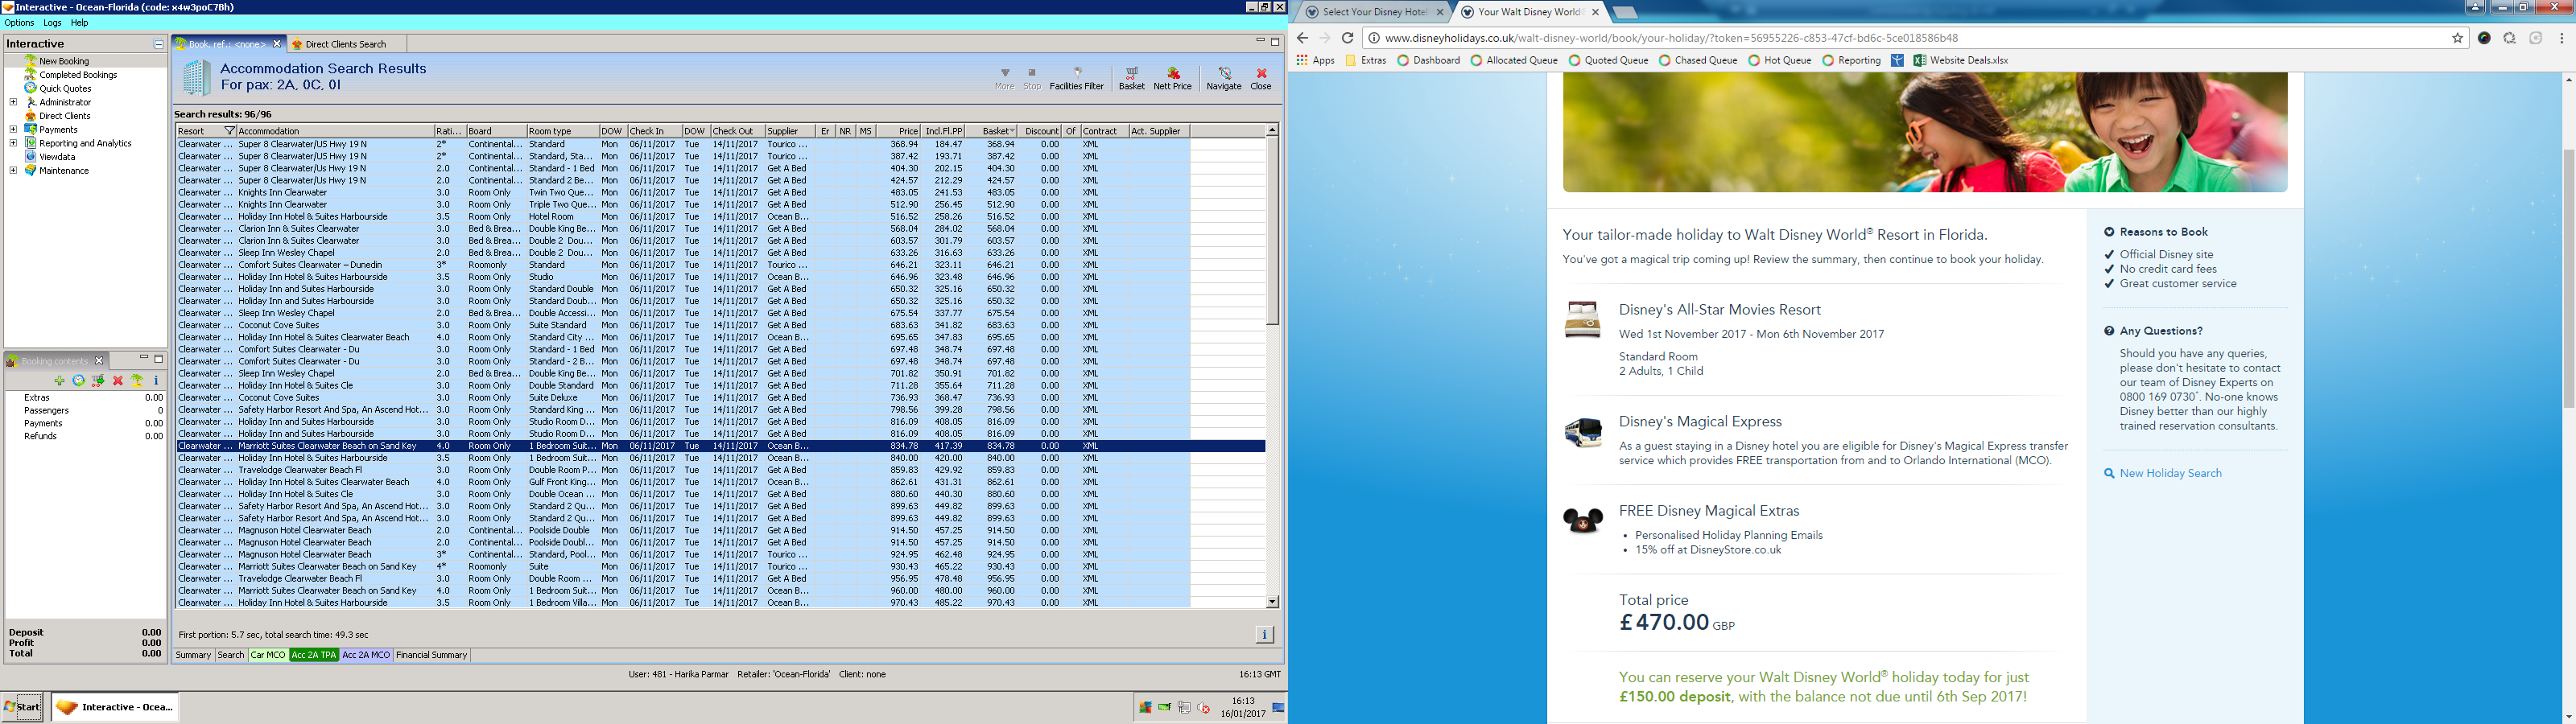The image size is (2576, 724).
Task: Bookmark this page with the star icon
Action: (x=2457, y=38)
